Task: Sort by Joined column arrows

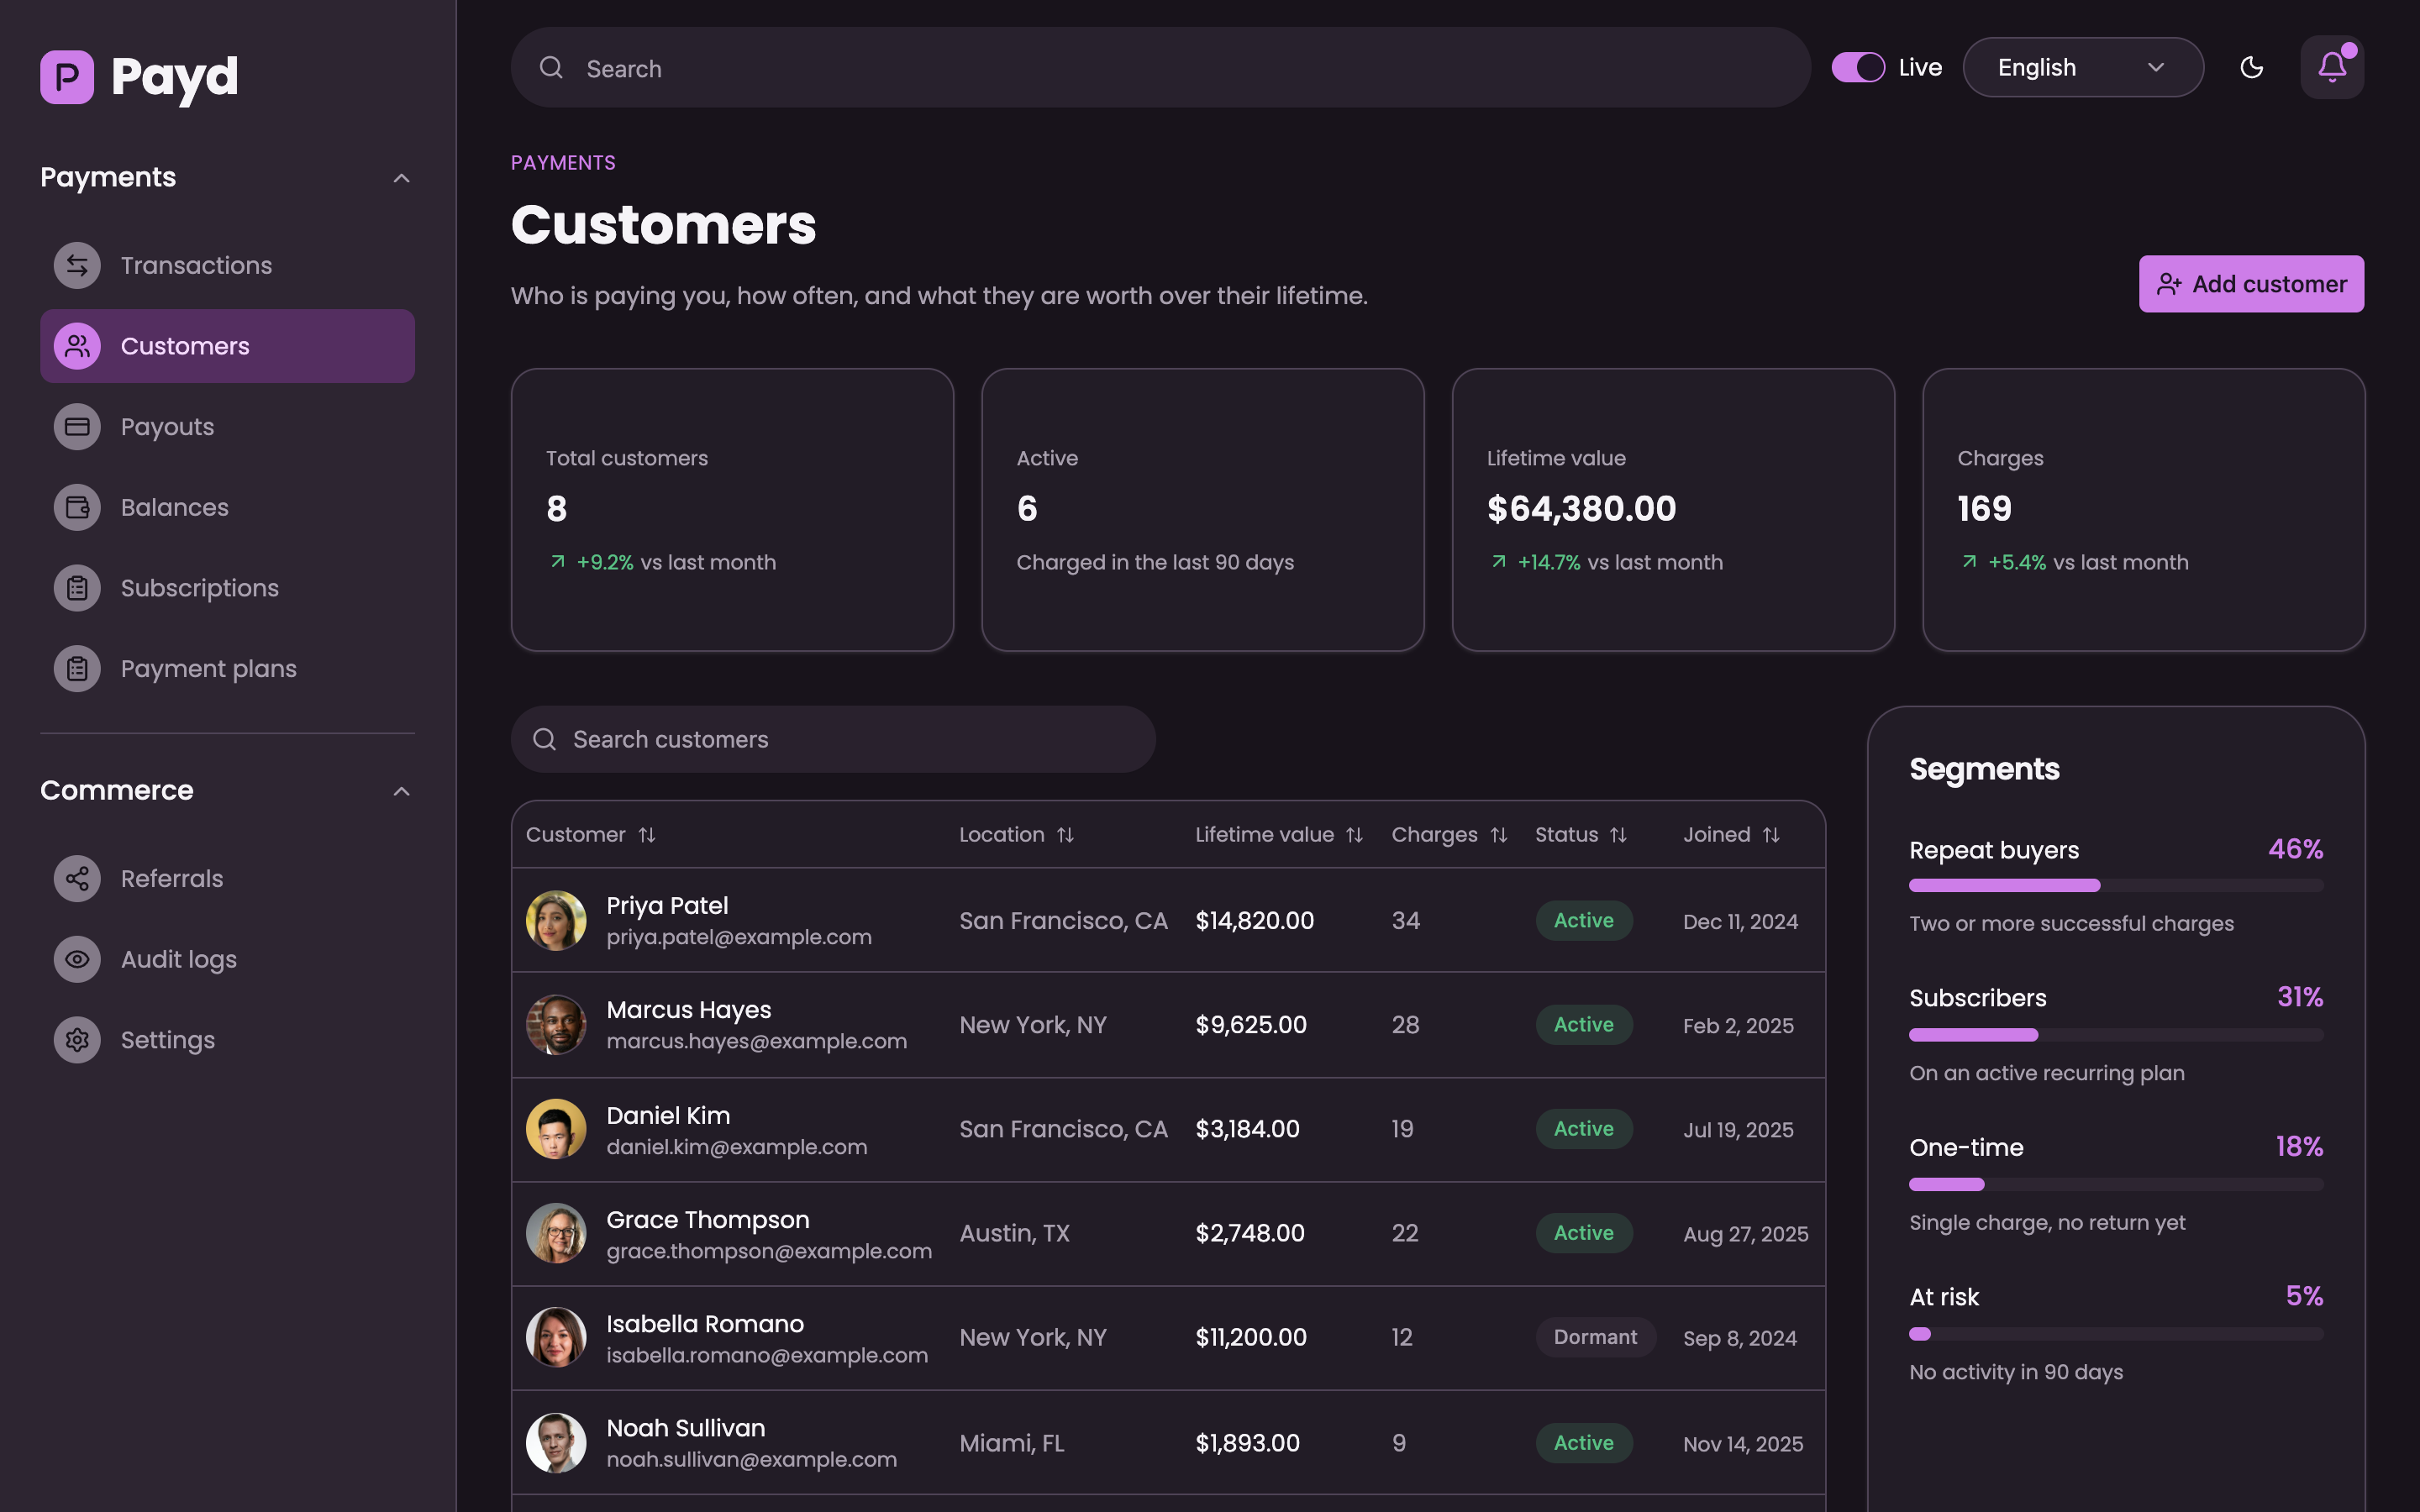Action: click(x=1772, y=835)
